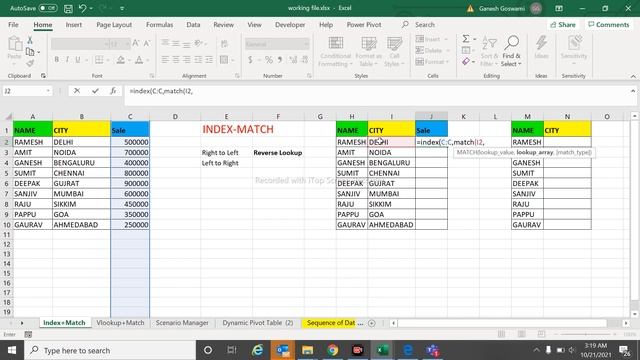640x360 pixels.
Task: Switch to the Power Pivot tab
Action: 364,24
